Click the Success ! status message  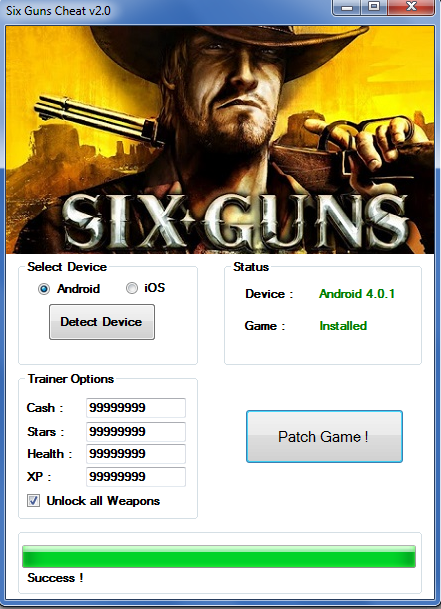pyautogui.click(x=55, y=578)
